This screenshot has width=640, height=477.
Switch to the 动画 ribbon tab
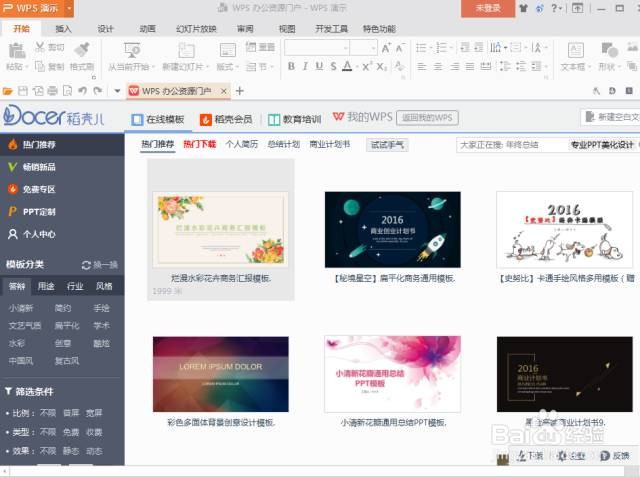pyautogui.click(x=147, y=29)
